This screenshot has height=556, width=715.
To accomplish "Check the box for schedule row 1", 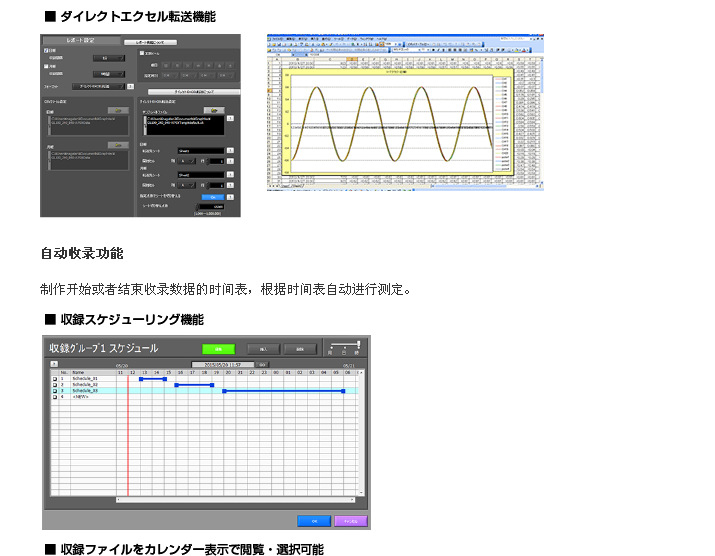I will [55, 379].
